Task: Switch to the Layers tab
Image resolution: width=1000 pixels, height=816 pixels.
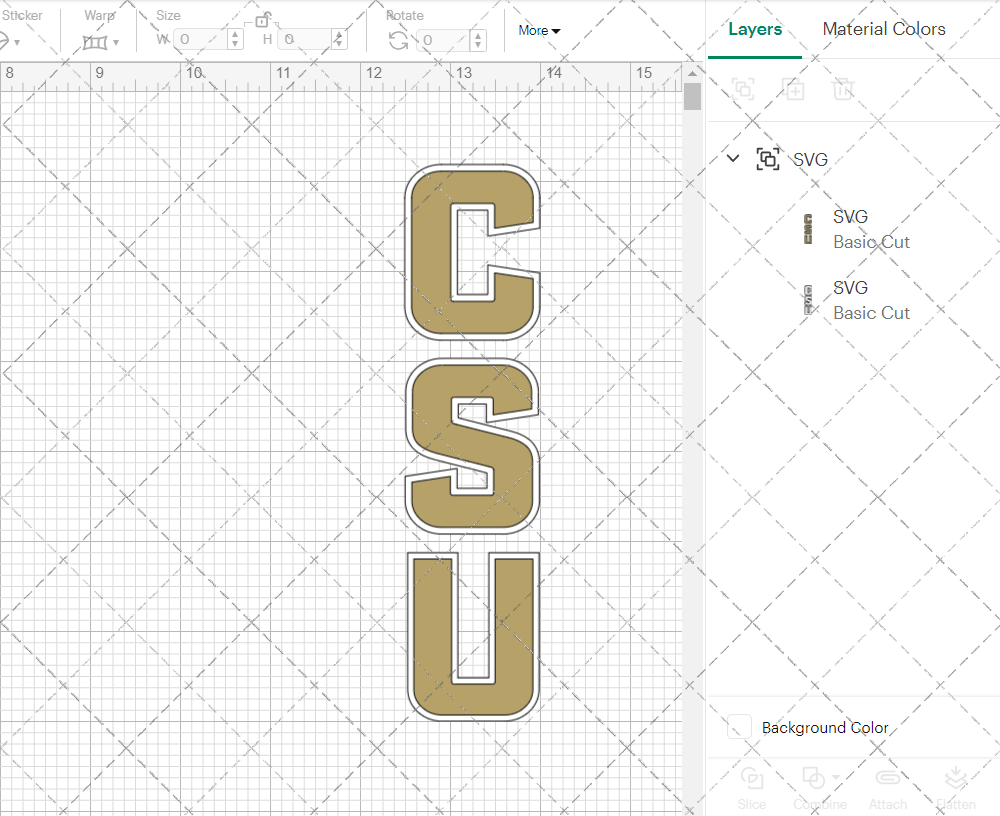Action: tap(754, 29)
